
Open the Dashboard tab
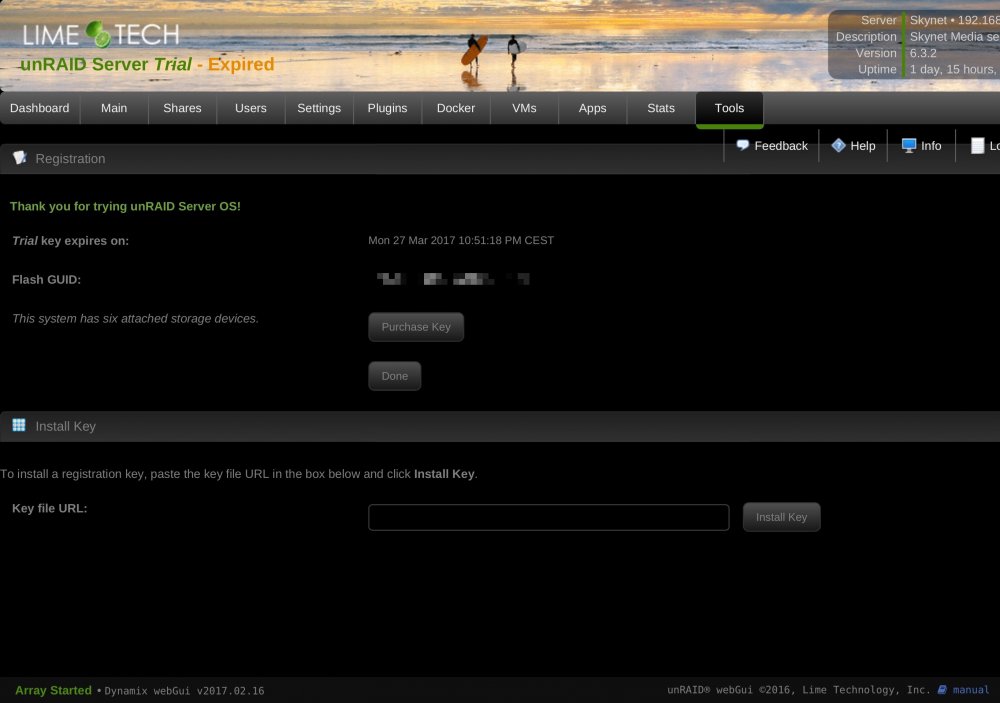pyautogui.click(x=40, y=108)
